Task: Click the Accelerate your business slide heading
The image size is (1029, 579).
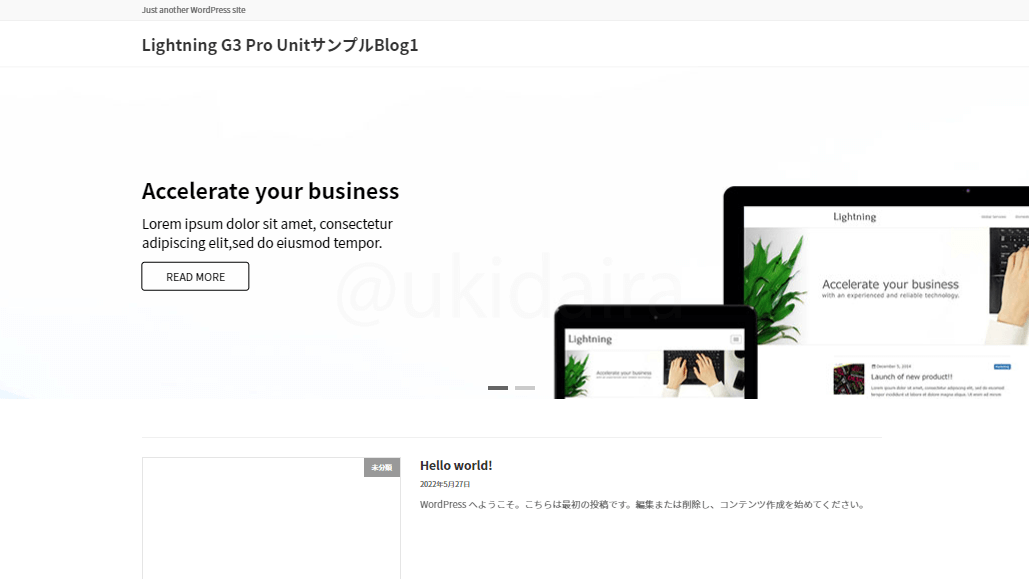Action: 270,191
